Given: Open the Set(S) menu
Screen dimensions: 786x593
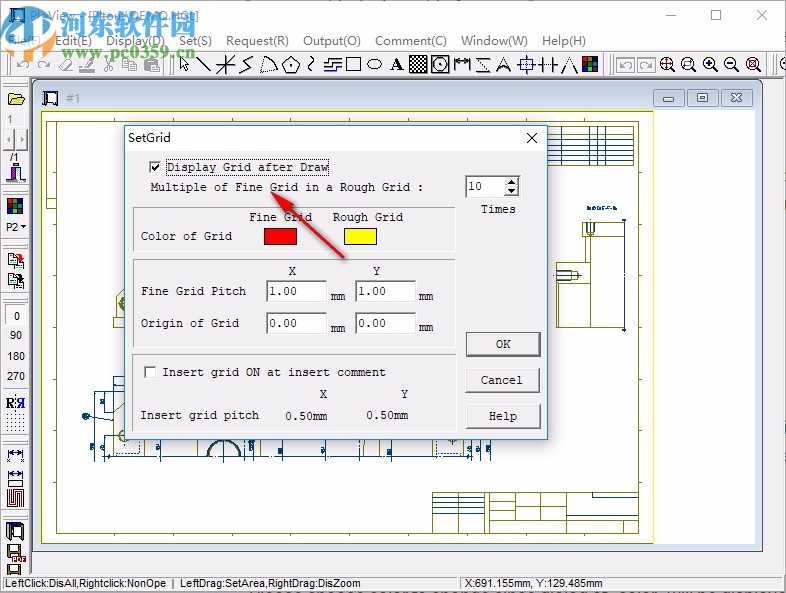Looking at the screenshot, I should 195,41.
